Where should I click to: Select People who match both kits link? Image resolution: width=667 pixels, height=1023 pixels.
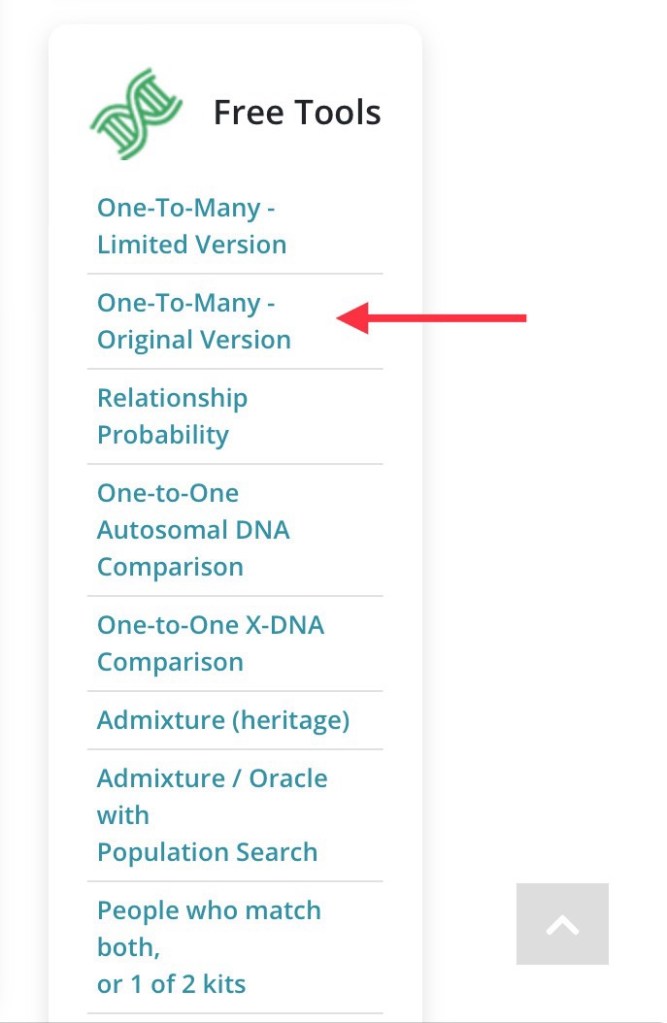click(208, 947)
